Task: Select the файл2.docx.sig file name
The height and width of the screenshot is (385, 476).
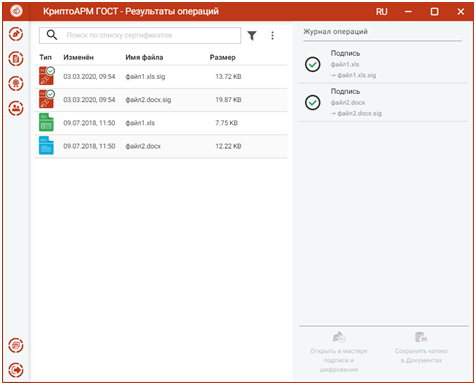Action: tap(148, 100)
